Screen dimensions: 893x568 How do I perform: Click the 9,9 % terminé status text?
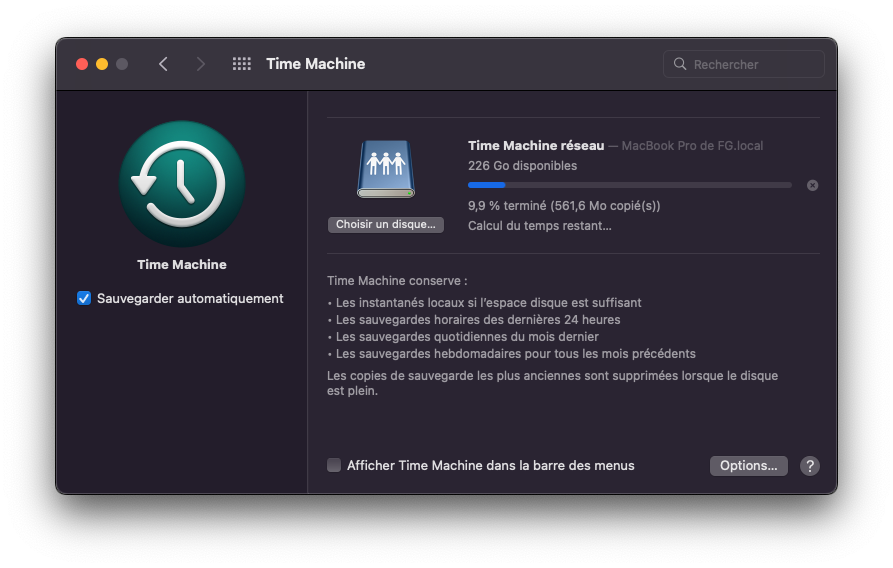564,206
